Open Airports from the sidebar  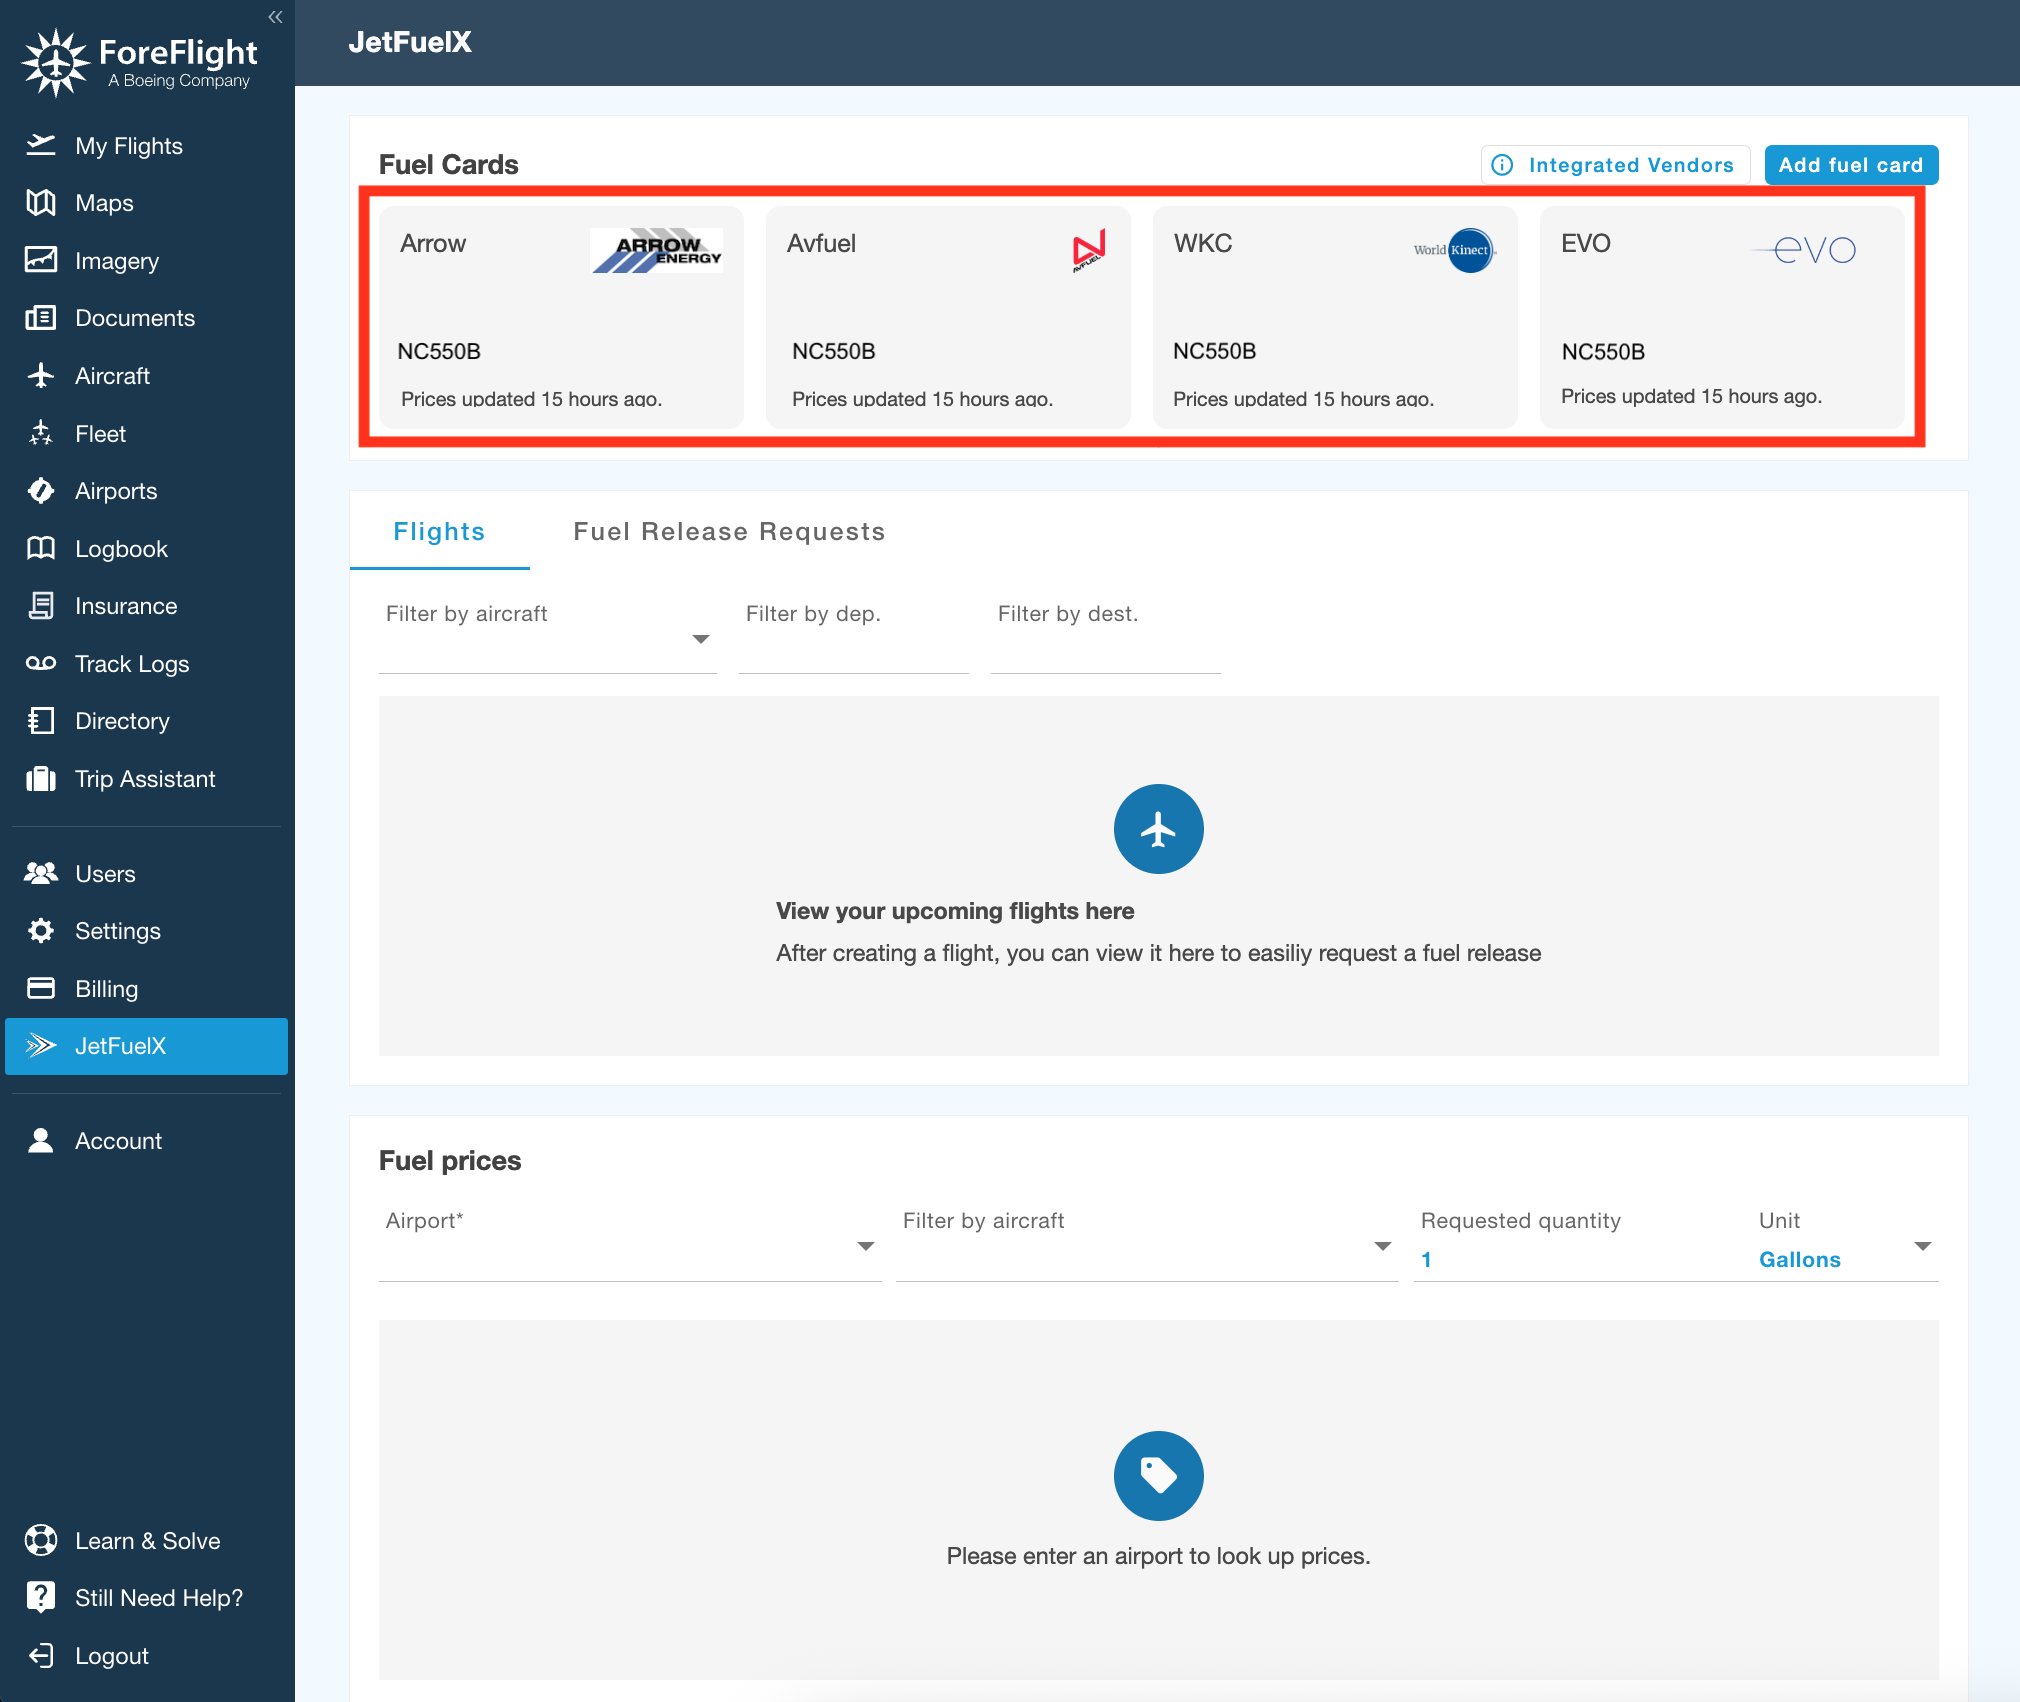146,491
